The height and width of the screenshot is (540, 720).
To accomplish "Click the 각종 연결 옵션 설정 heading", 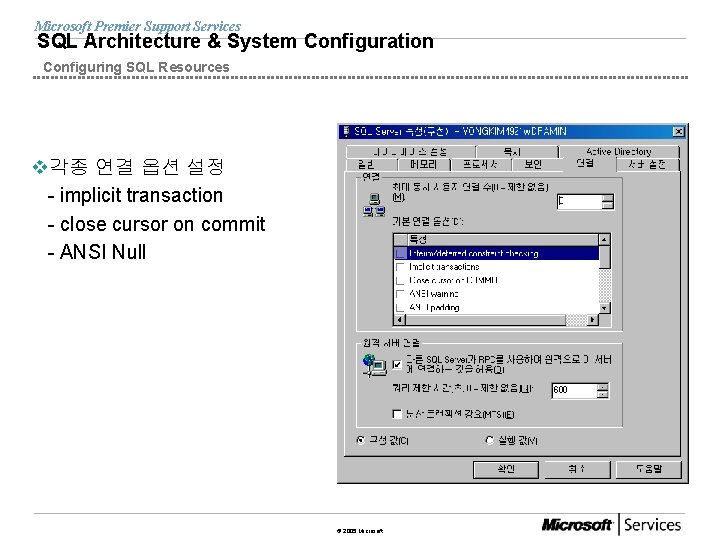I will pos(136,167).
